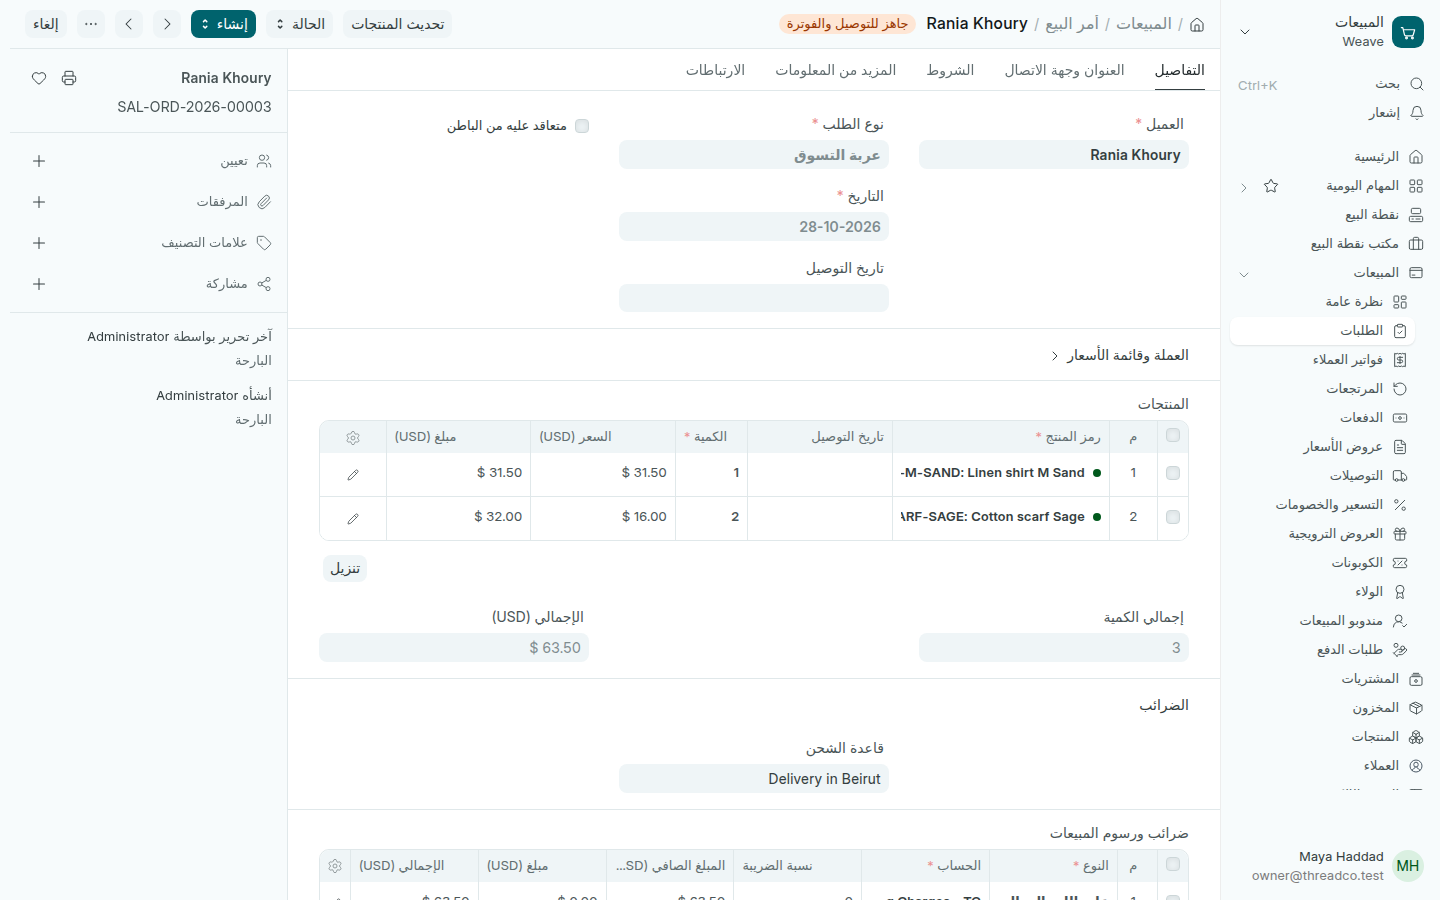1440x900 pixels.
Task: Click the تحديث المنتجات button
Action: (397, 24)
